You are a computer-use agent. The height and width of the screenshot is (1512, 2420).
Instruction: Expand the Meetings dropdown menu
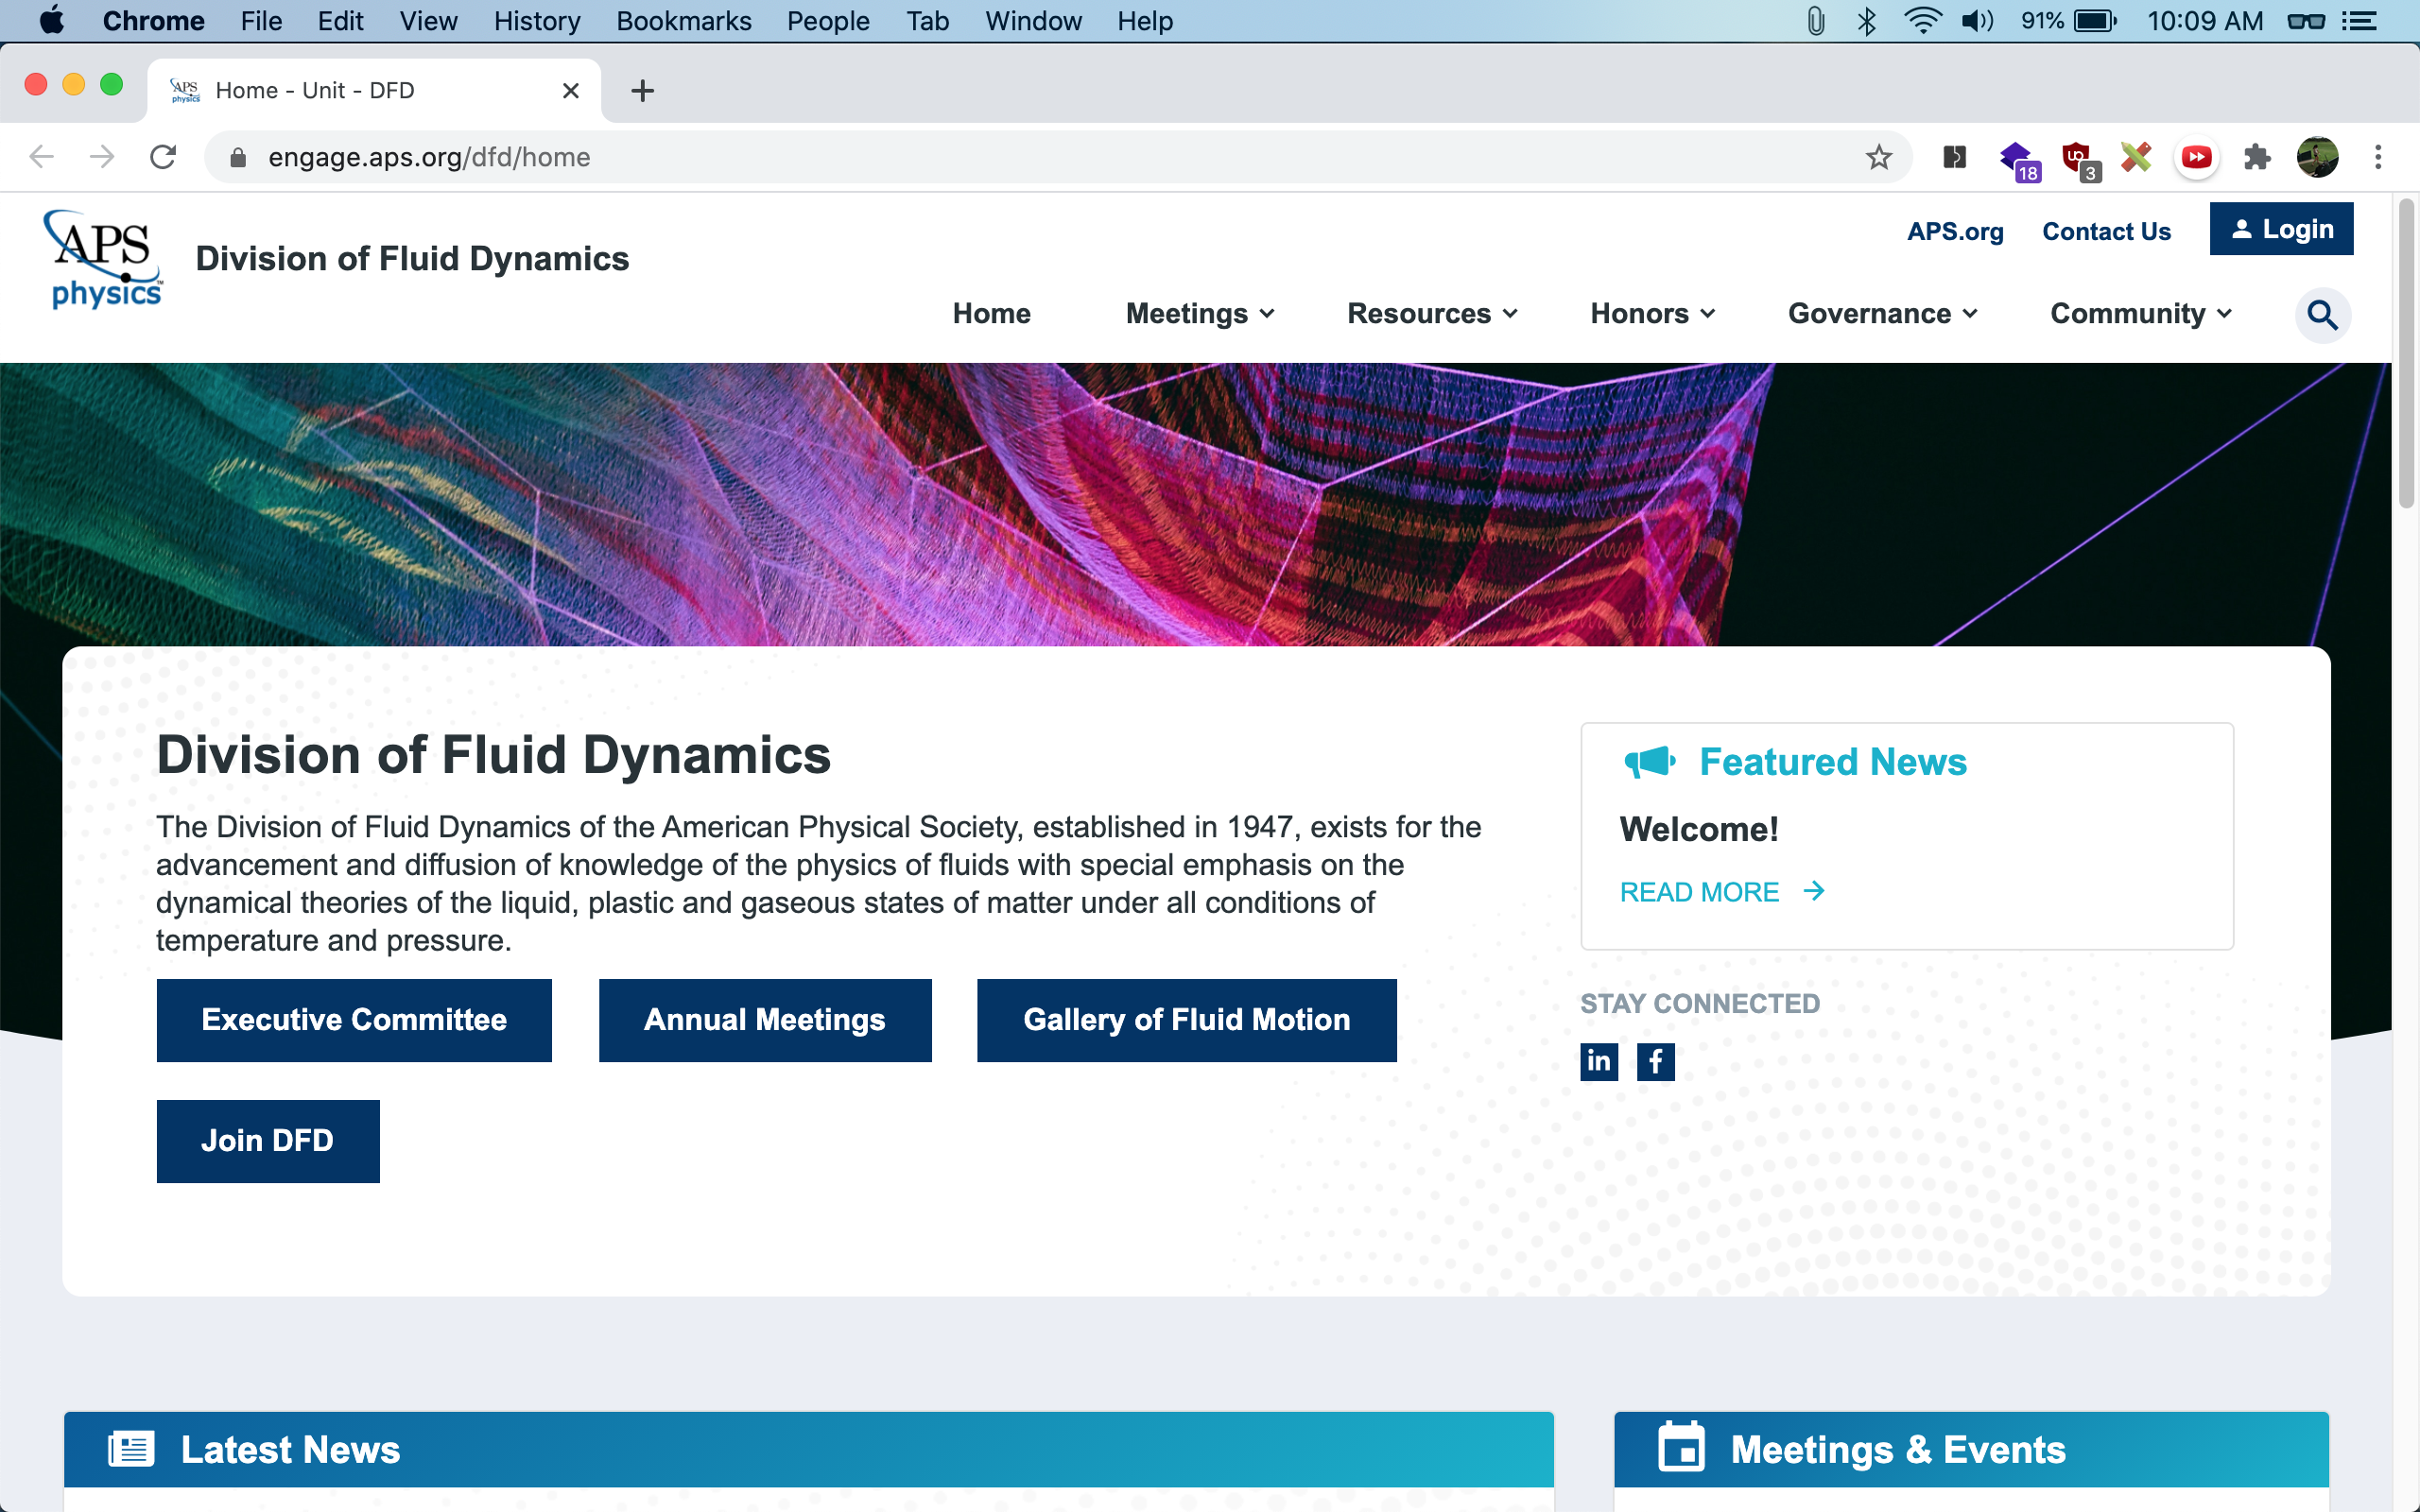1199,314
